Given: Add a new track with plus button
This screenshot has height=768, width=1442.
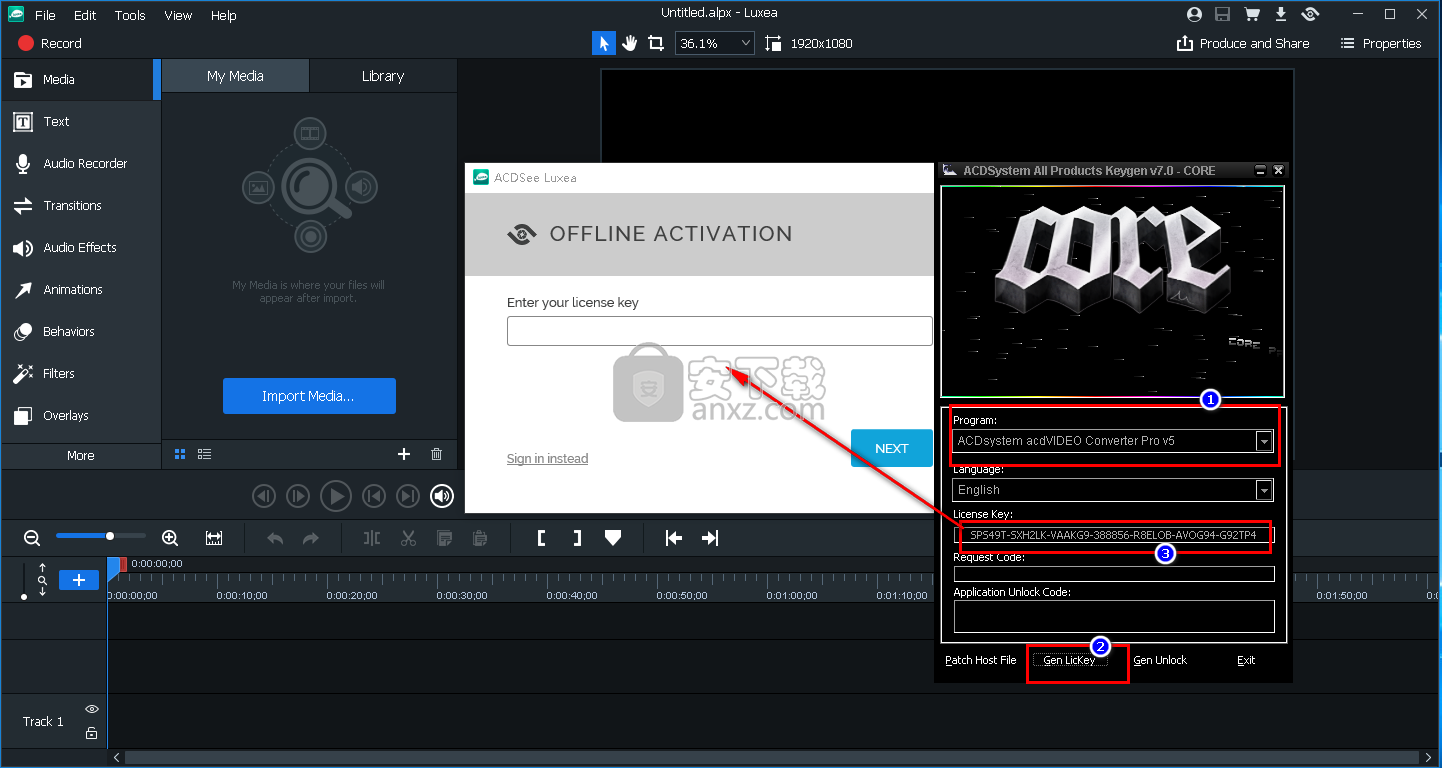Looking at the screenshot, I should (x=79, y=580).
